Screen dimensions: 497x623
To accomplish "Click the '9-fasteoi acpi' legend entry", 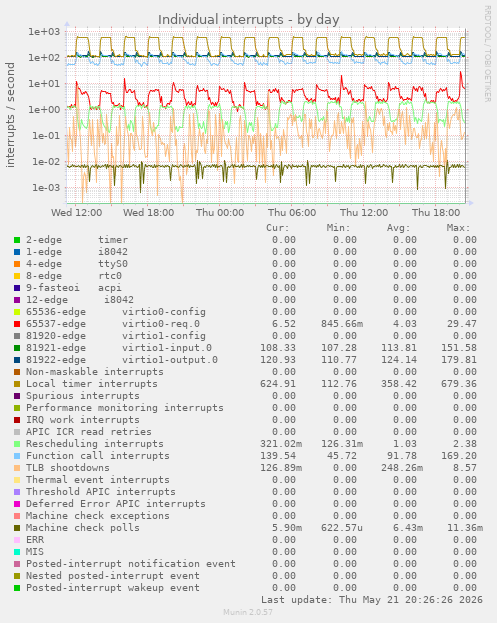I will 73,288.
